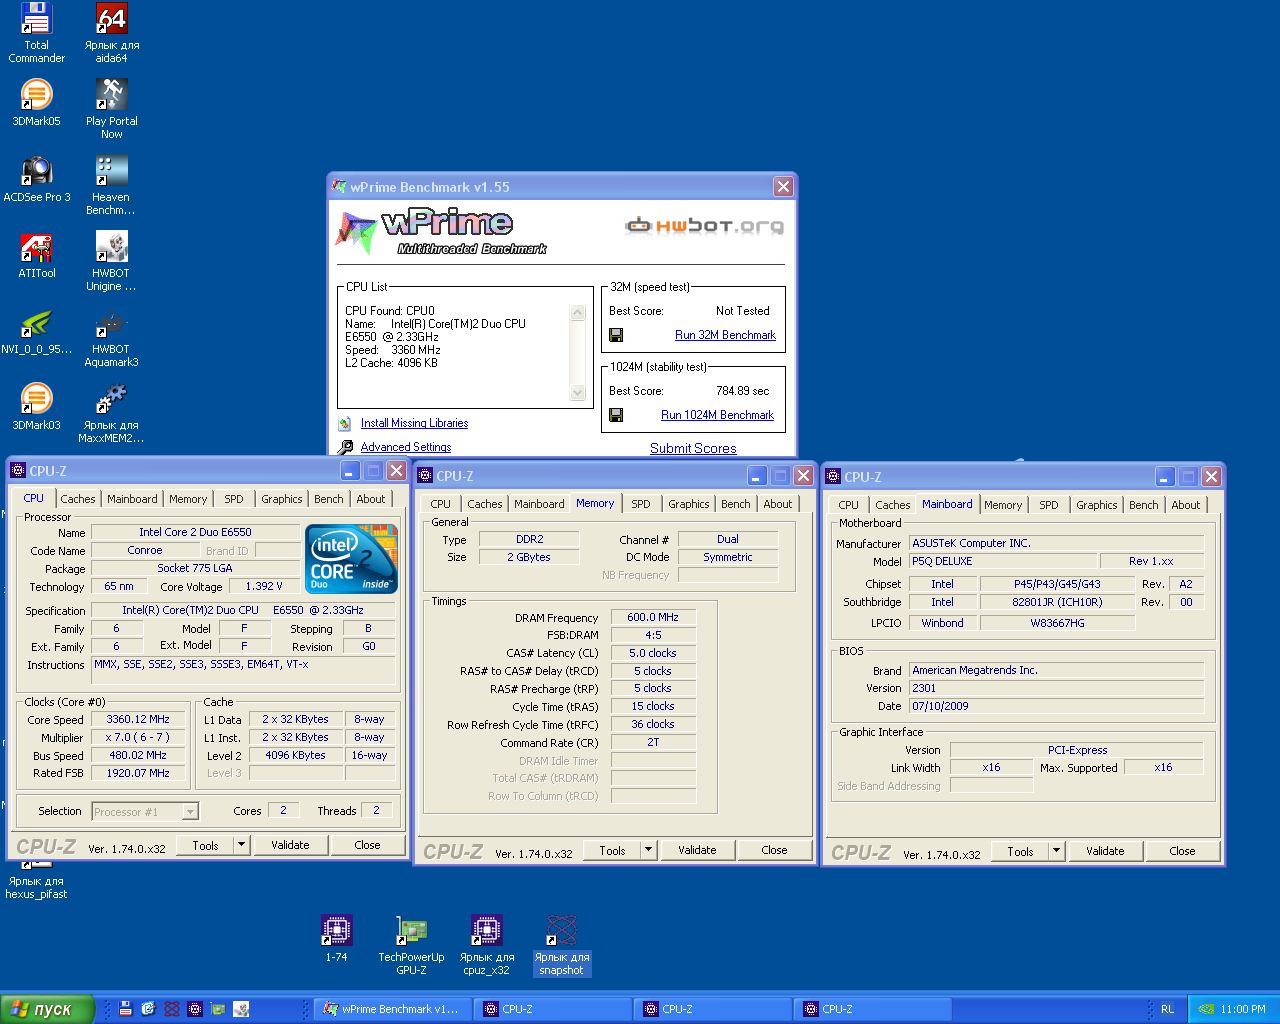Click save icon beside Run 1024M Benchmark

616,415
